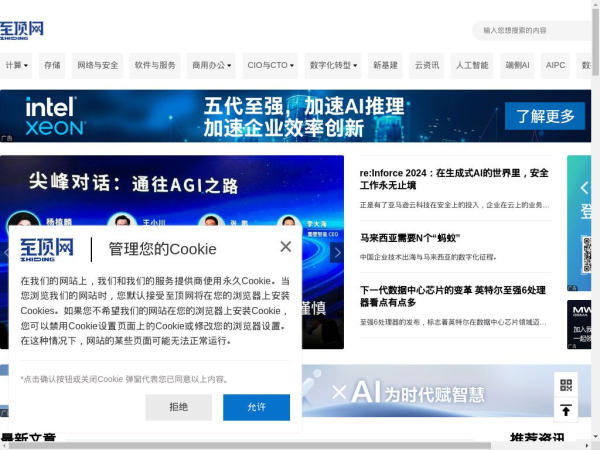Click the 管理您的Cookie dialog title

[163, 249]
